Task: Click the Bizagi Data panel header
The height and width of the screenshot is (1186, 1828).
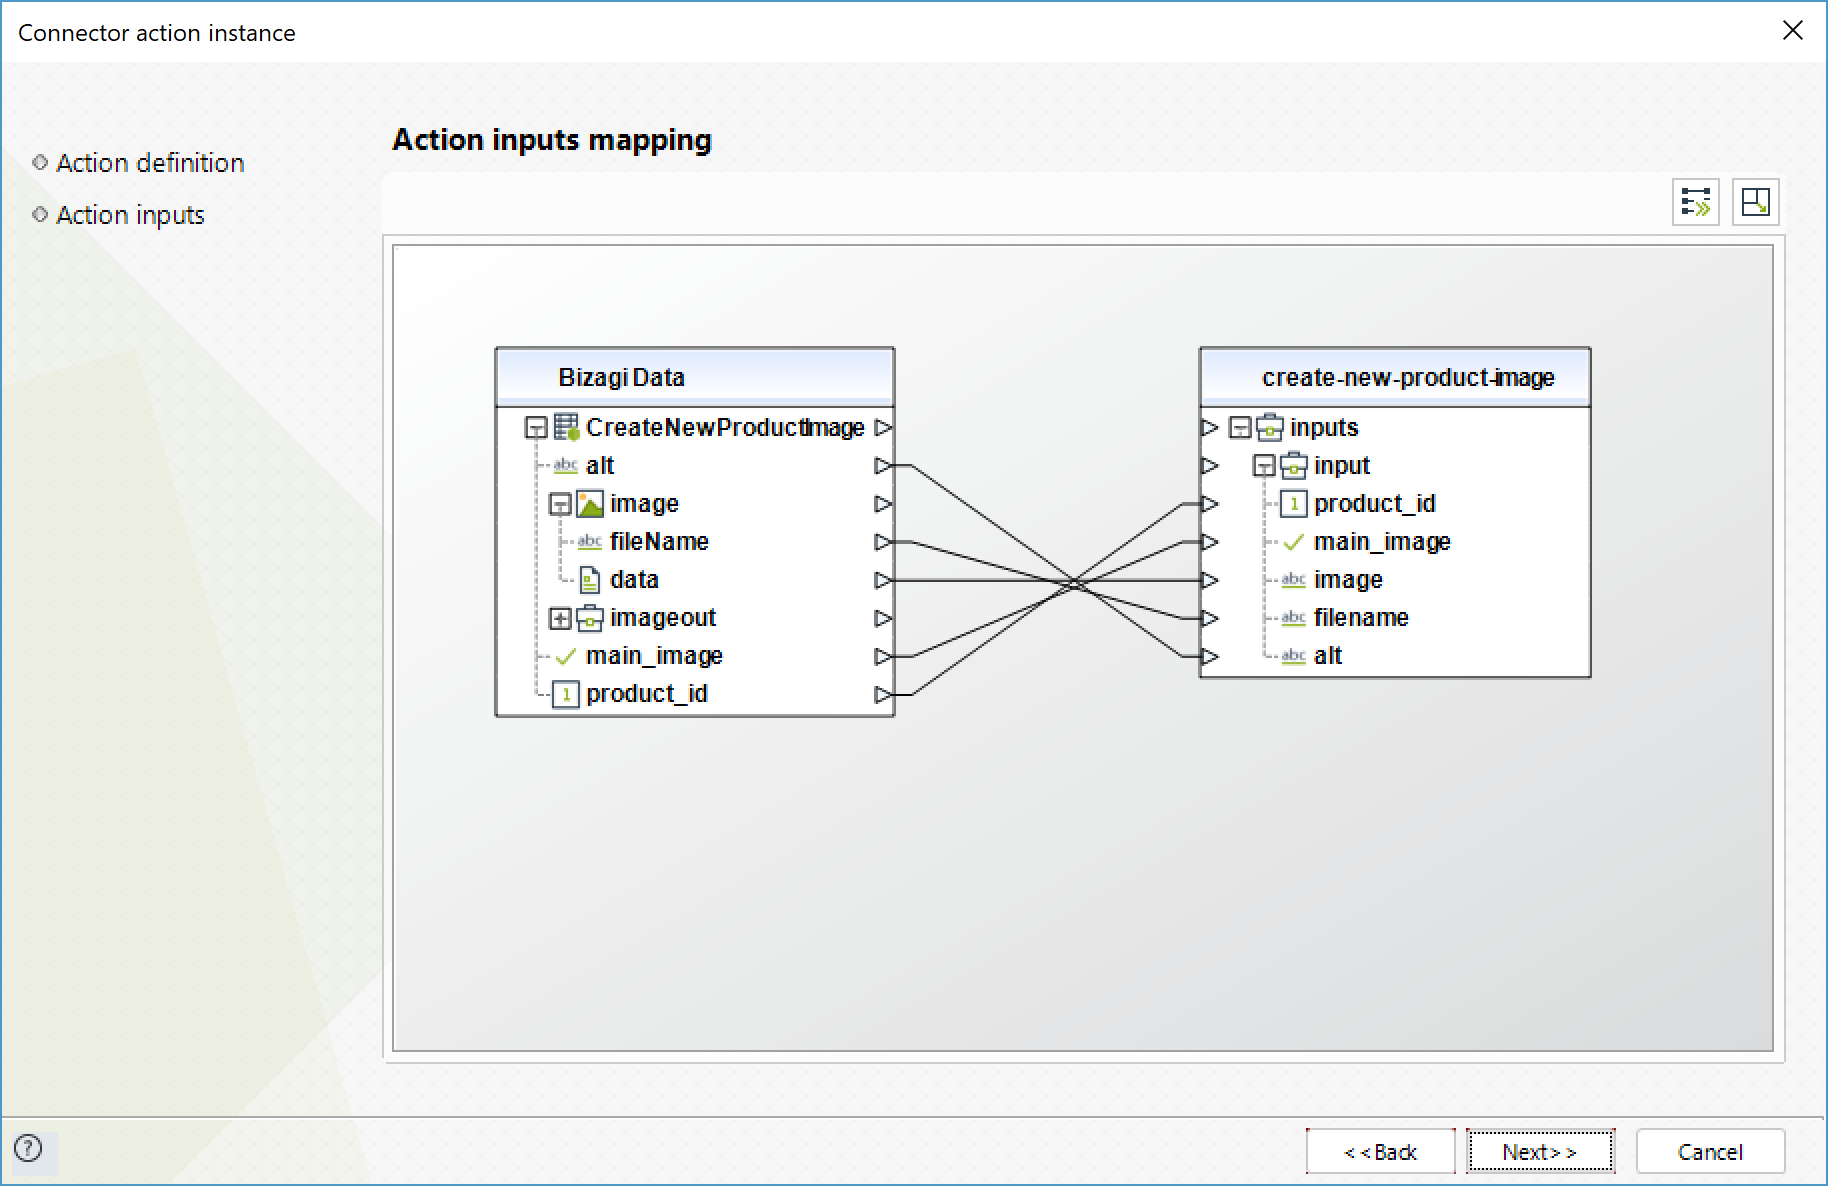Action: pyautogui.click(x=695, y=377)
